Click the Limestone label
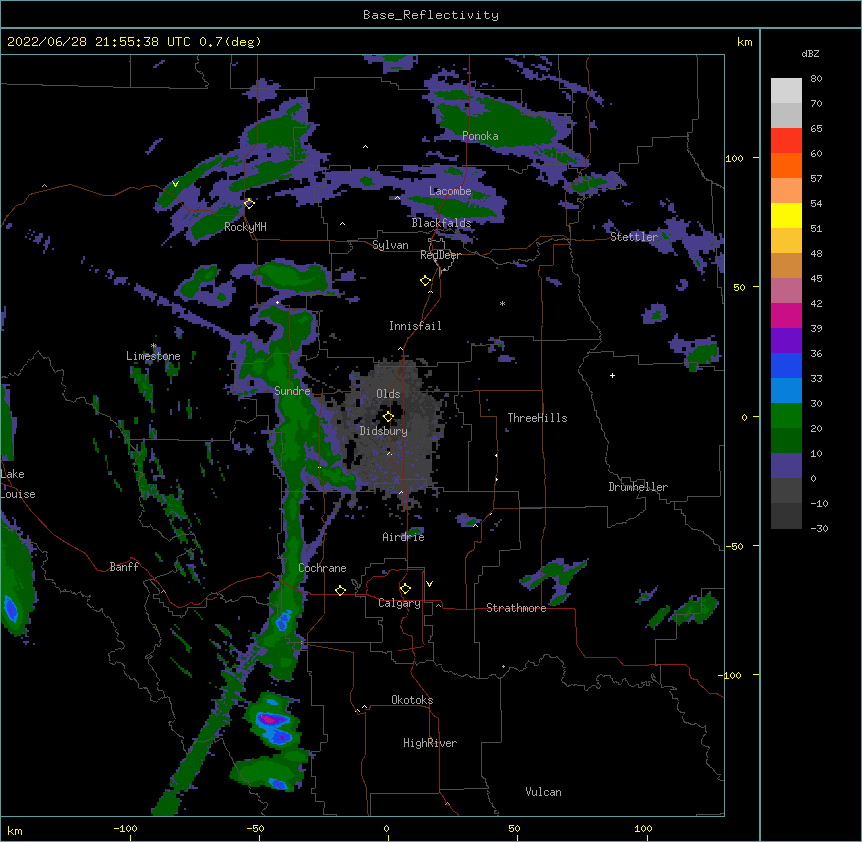This screenshot has height=842, width=862. tap(153, 356)
